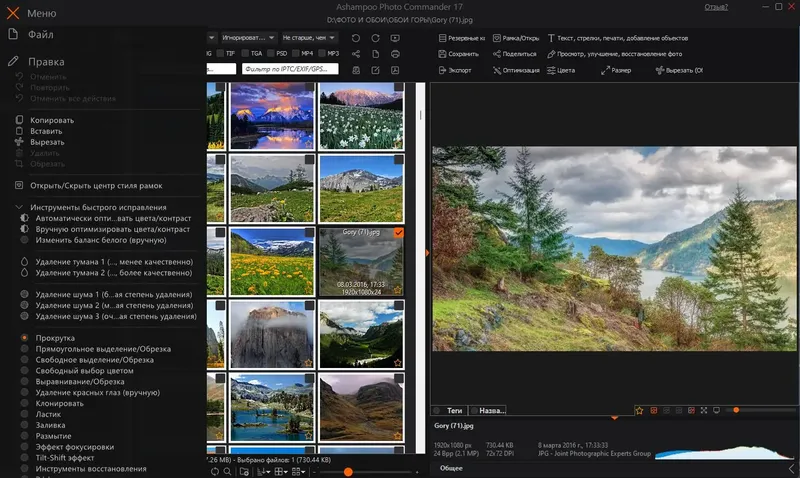Screen dimensions: 800x478
Task: Click the Отзыв? link in the title bar
Action: (x=716, y=7)
